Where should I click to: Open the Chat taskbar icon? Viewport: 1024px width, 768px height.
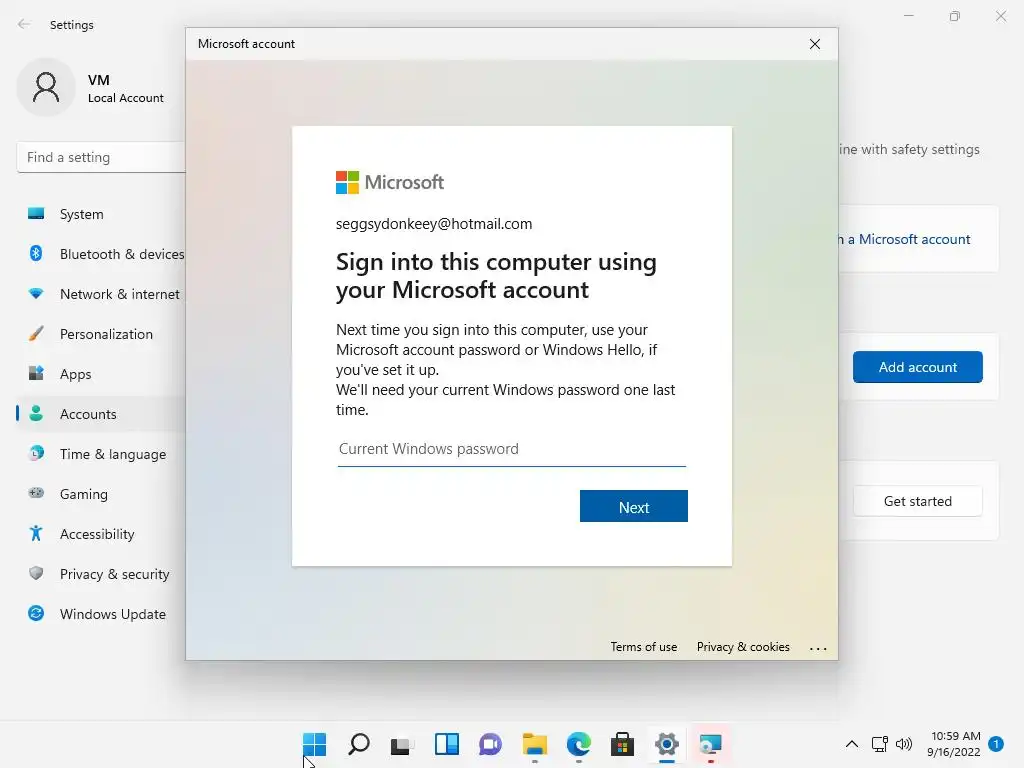pos(490,744)
